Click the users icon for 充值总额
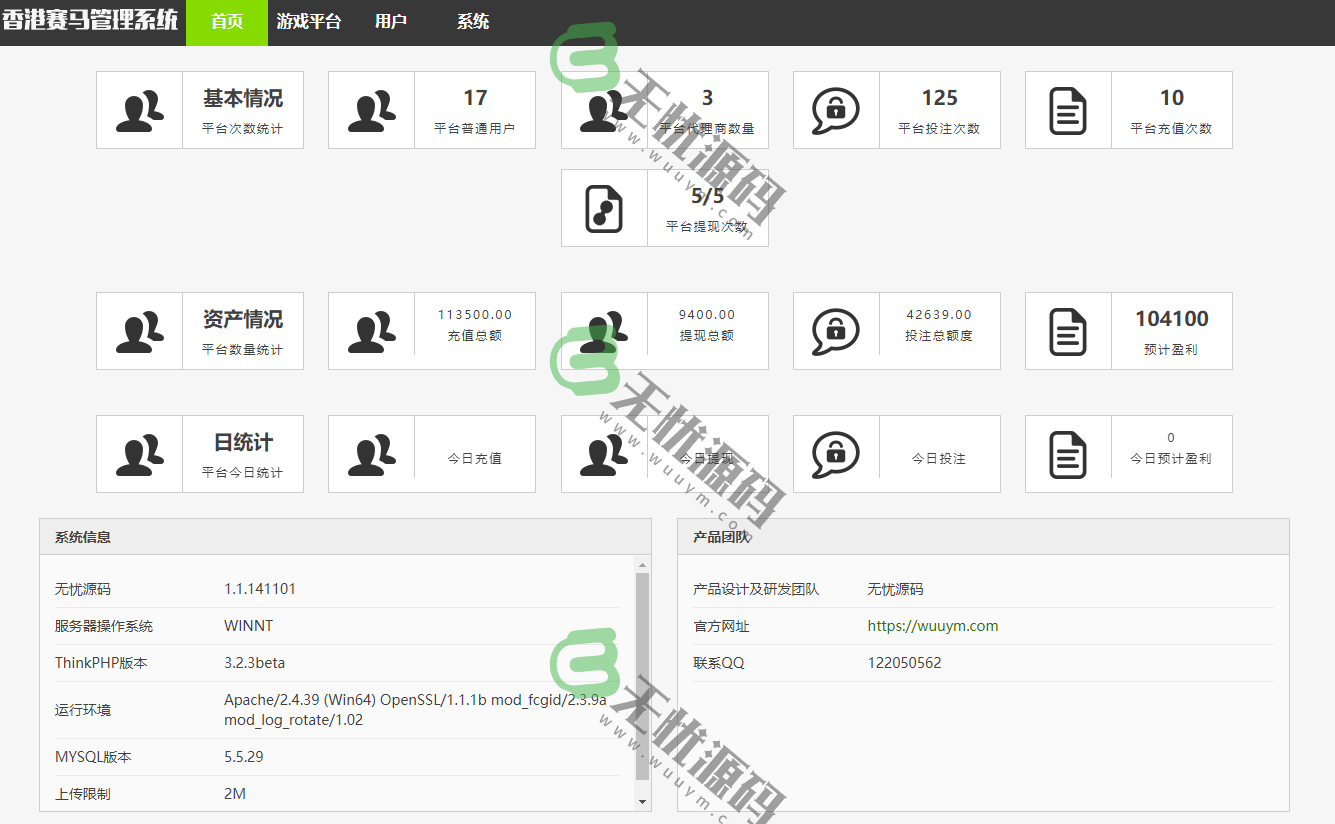 pyautogui.click(x=371, y=331)
